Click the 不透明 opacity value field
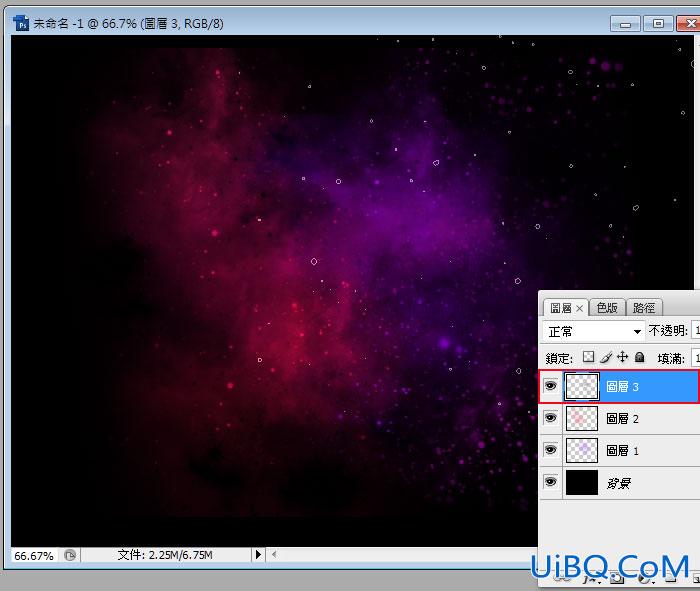The width and height of the screenshot is (700, 591). pos(696,331)
